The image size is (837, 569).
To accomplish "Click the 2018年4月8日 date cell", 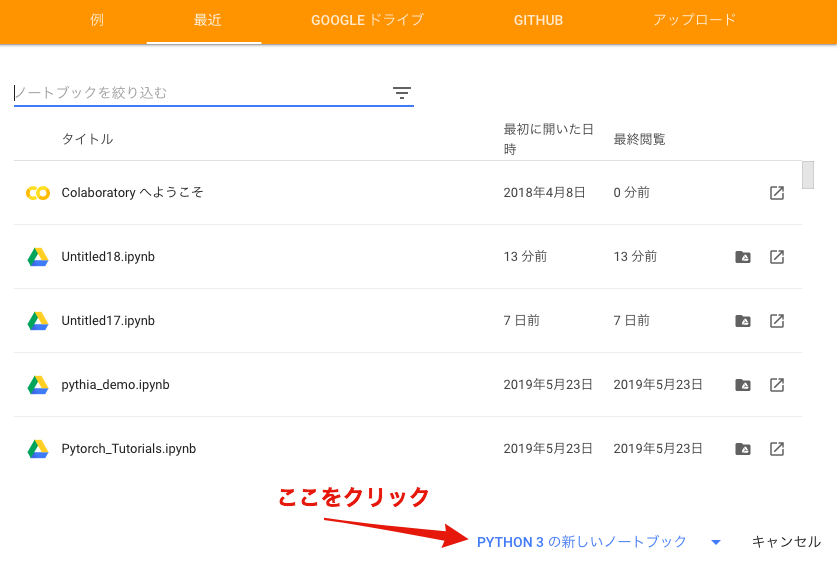I will pos(544,193).
